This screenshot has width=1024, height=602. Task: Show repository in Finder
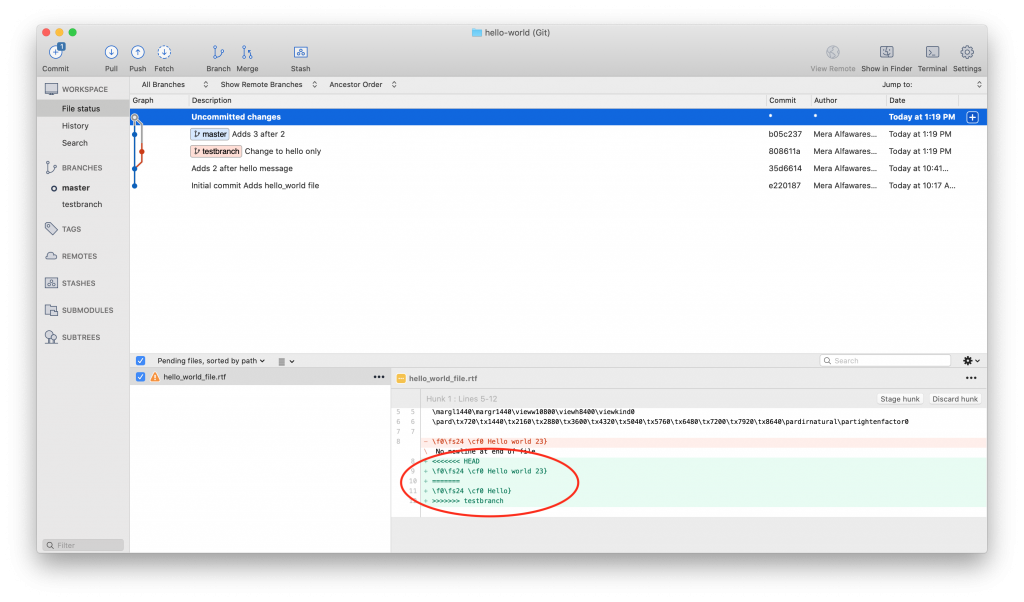886,53
